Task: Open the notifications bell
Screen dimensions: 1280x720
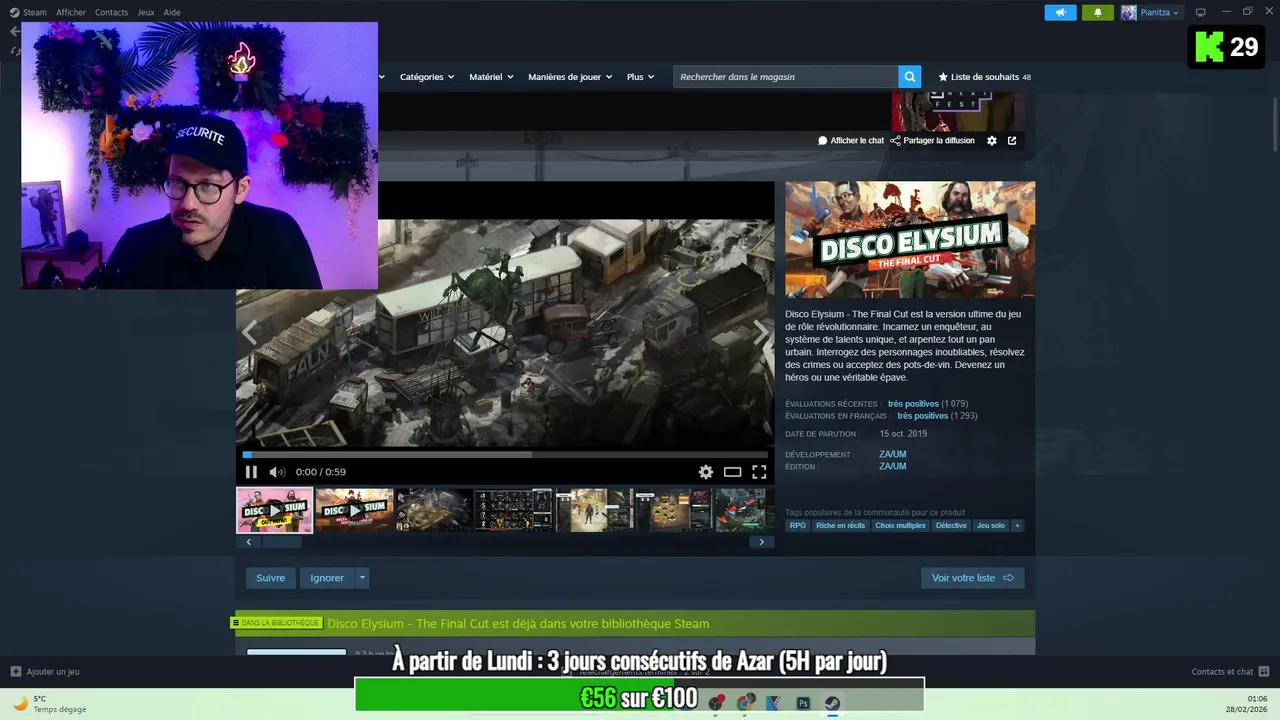Action: (1097, 12)
